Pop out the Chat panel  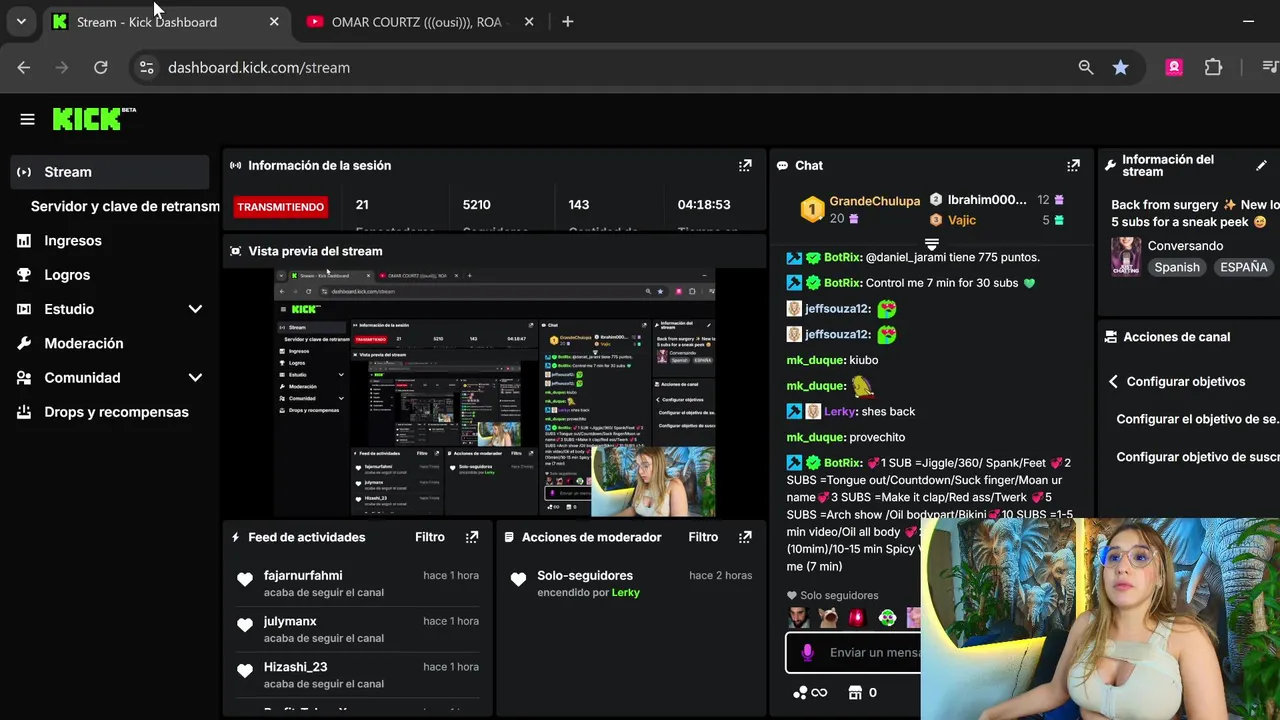(x=1073, y=165)
